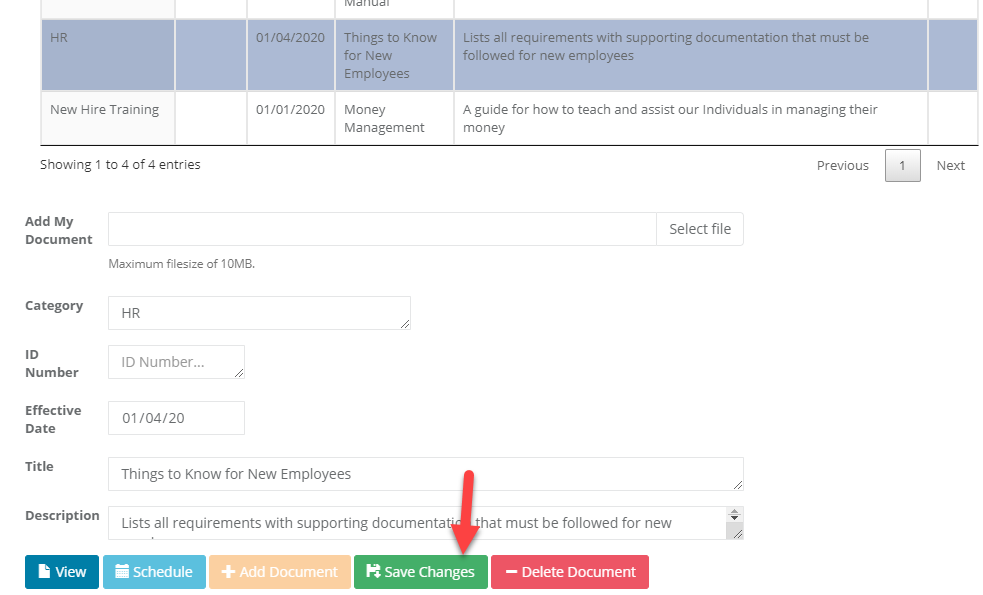Go to the Next page of entries
Screen dimensions: 983x595
pyautogui.click(x=950, y=166)
